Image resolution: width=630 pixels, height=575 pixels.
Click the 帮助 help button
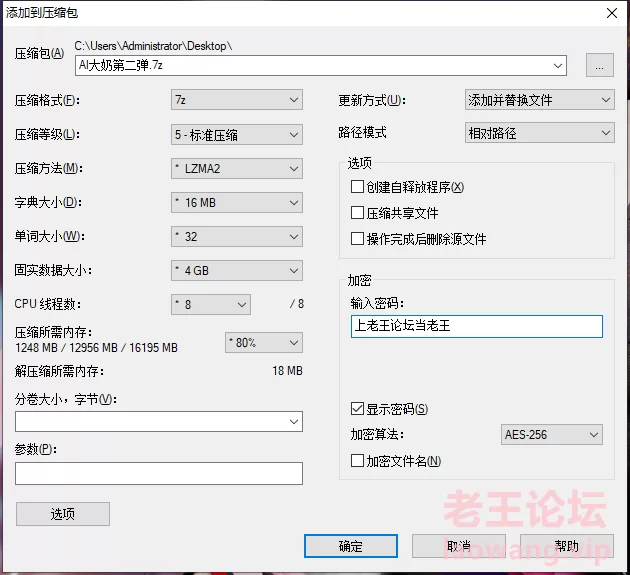pos(567,546)
